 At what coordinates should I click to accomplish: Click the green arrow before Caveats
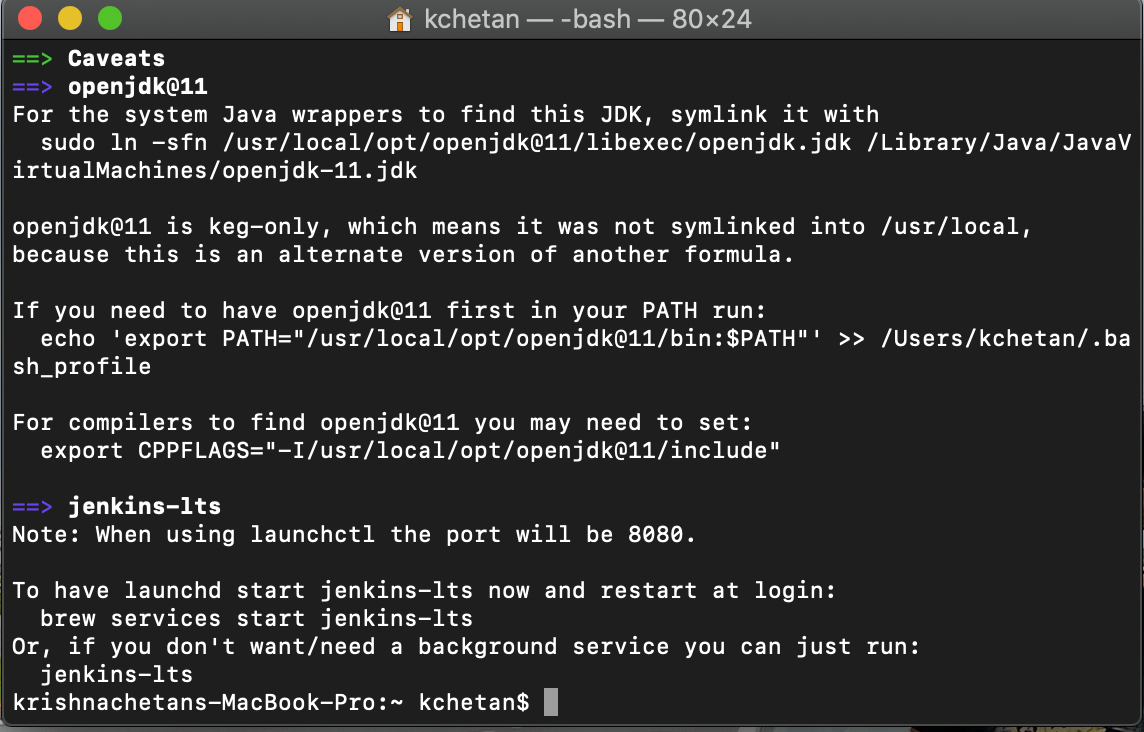(32, 58)
